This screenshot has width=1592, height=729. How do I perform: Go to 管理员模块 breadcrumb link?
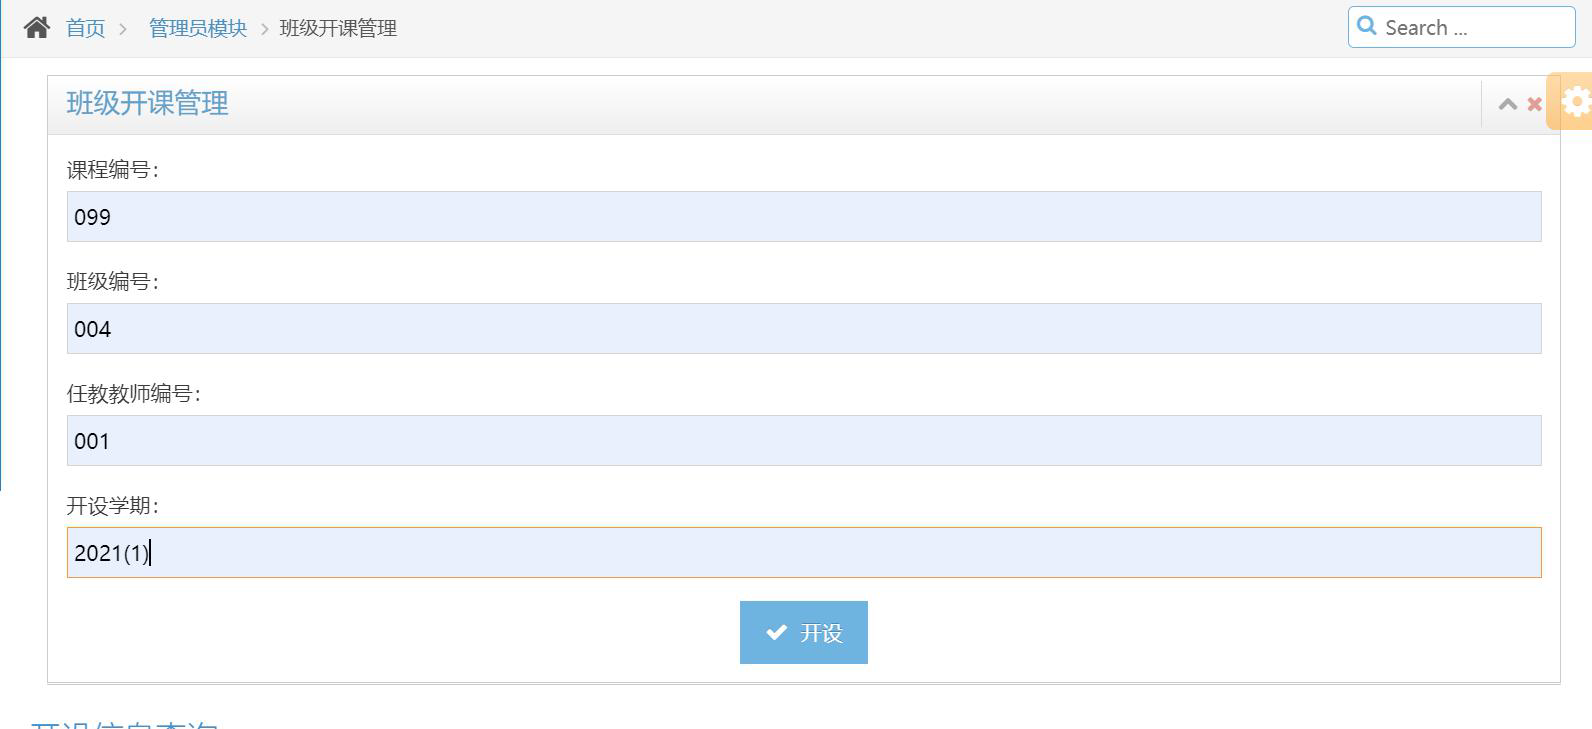(x=198, y=28)
